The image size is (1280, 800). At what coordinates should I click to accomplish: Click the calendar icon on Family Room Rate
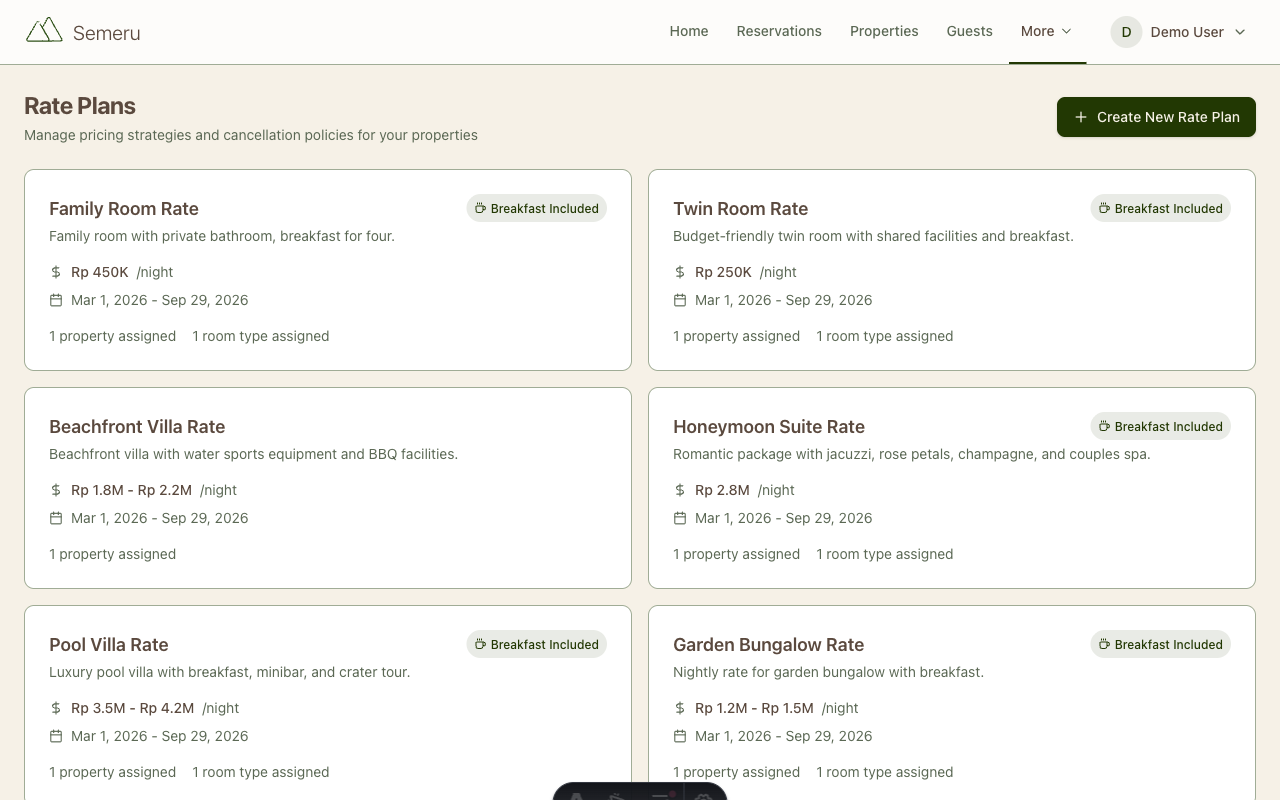pyautogui.click(x=56, y=300)
